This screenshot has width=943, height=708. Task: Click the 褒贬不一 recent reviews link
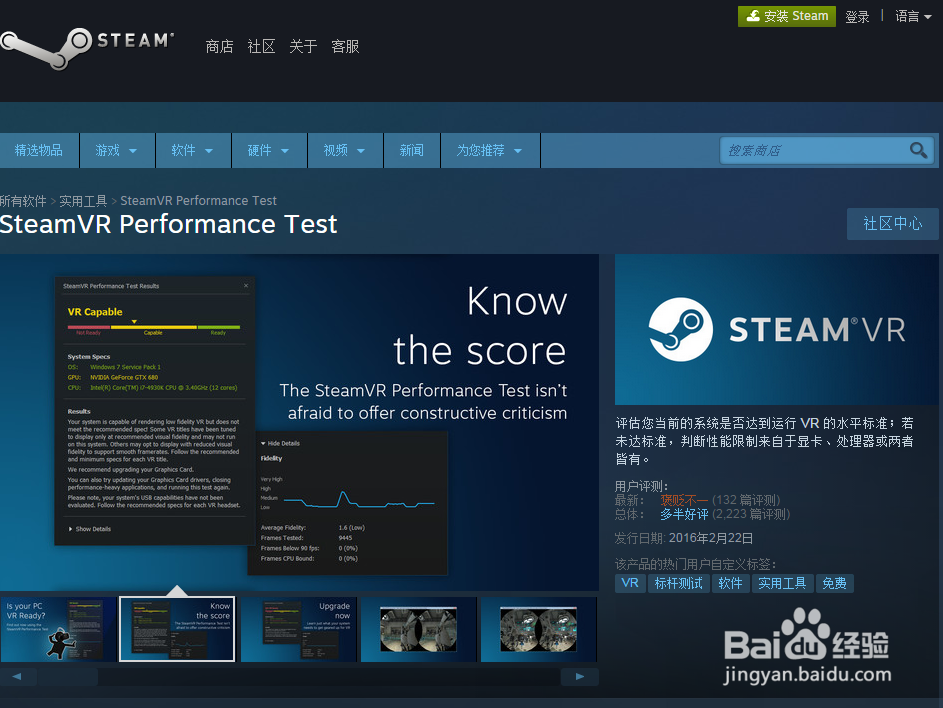(x=684, y=500)
